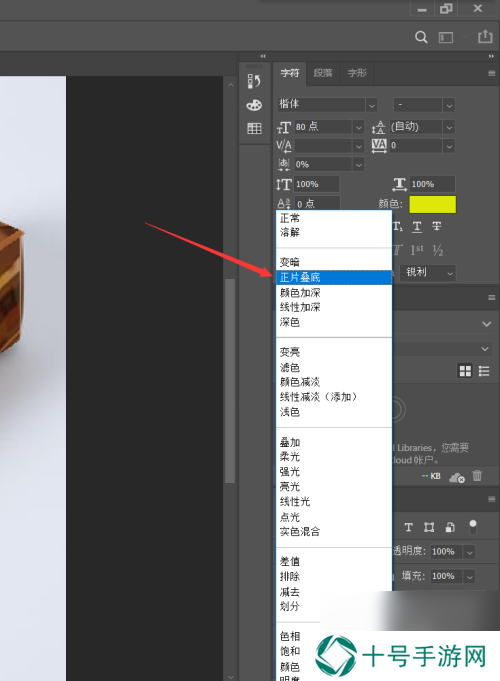Select blend mode 差值

click(334, 562)
